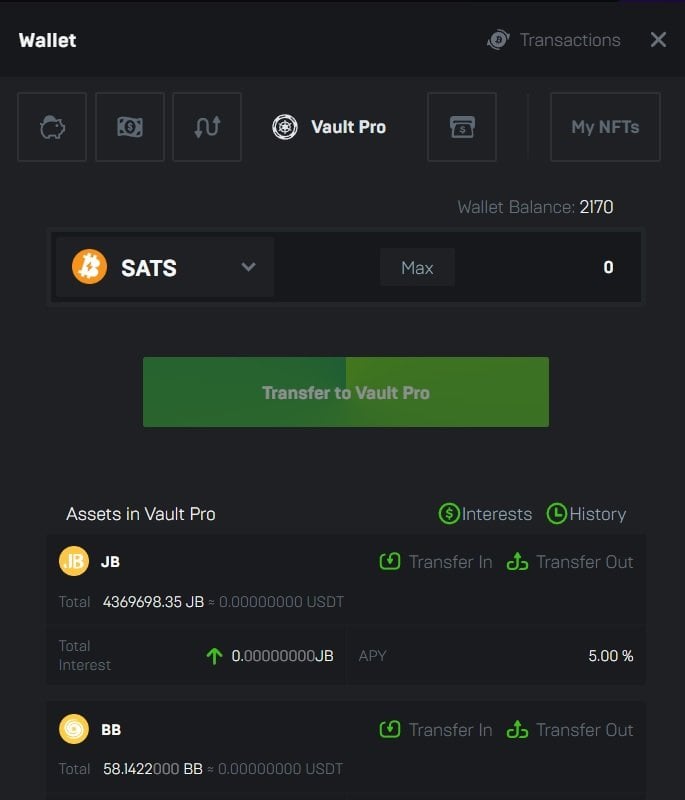This screenshot has height=800, width=685.
Task: Open the piggy bank deposit tab
Action: 52,127
